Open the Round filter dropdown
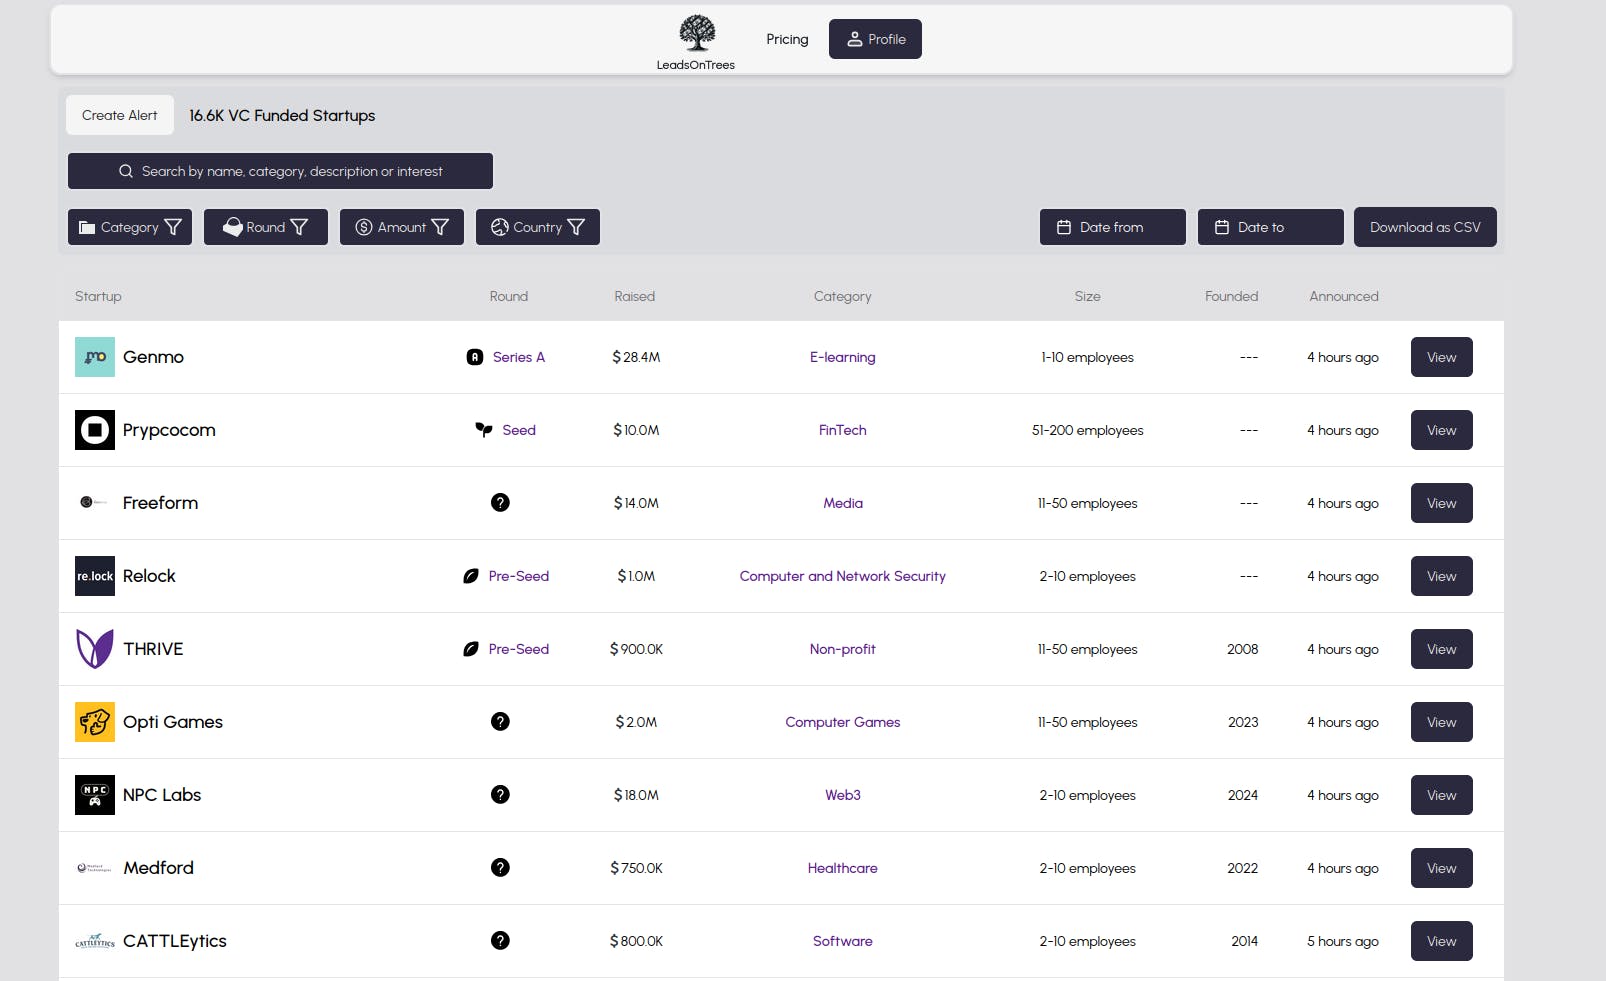This screenshot has height=981, width=1606. click(266, 227)
